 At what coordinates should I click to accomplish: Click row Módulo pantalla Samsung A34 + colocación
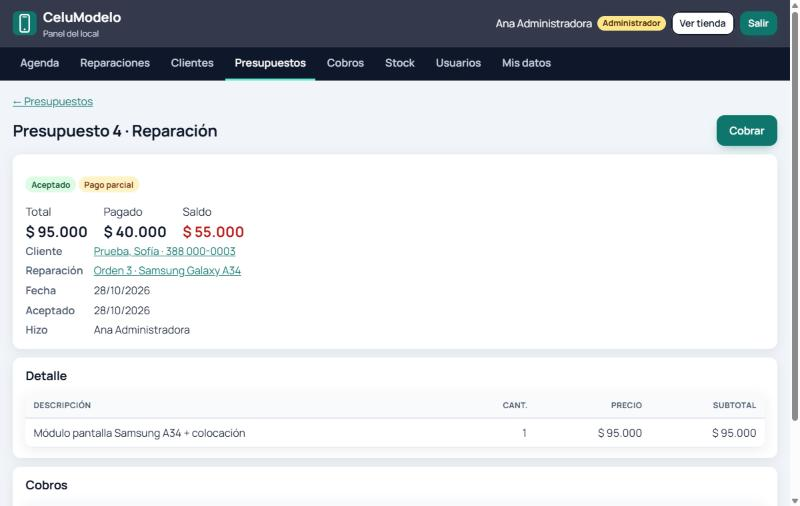[395, 433]
